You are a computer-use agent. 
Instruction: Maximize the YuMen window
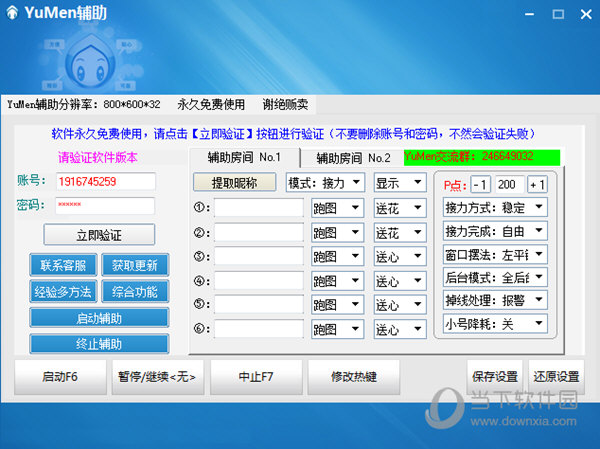point(558,14)
